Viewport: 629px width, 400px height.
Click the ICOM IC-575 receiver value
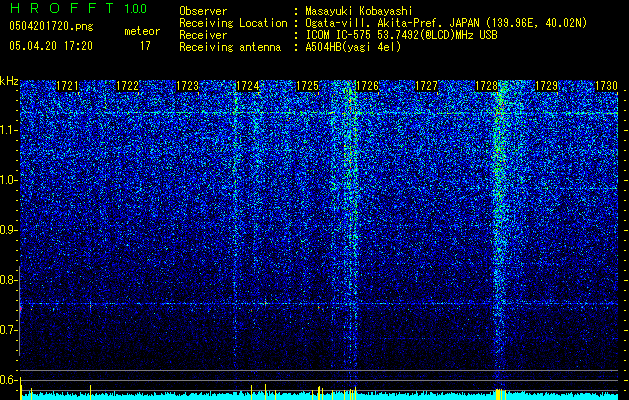coord(401,35)
